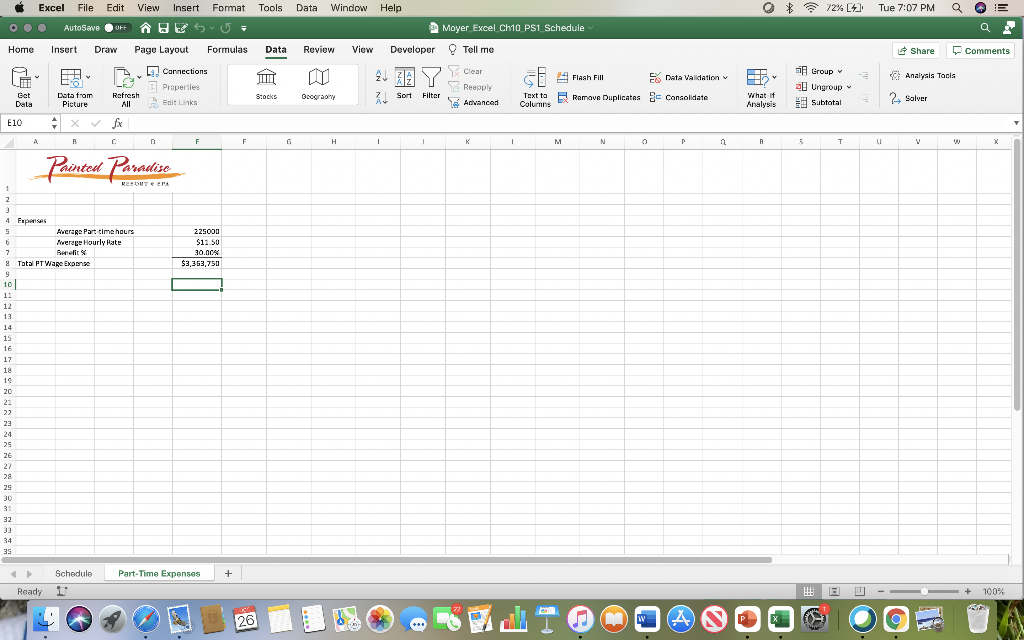Click the zoom in plus button
Image resolution: width=1024 pixels, height=640 pixels.
click(968, 591)
